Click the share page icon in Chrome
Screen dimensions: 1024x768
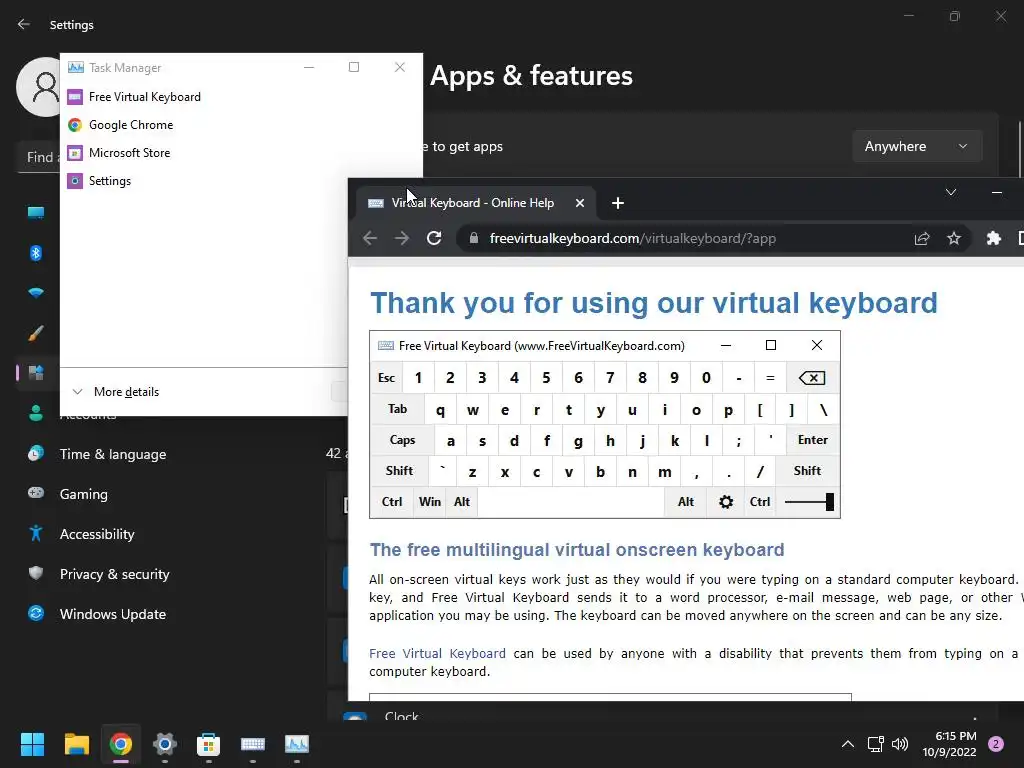(921, 238)
